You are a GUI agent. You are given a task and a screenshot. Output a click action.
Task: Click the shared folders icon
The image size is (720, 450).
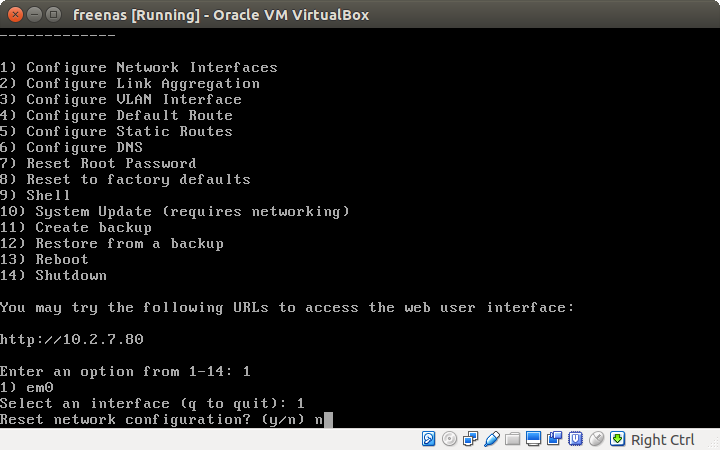pyautogui.click(x=512, y=439)
